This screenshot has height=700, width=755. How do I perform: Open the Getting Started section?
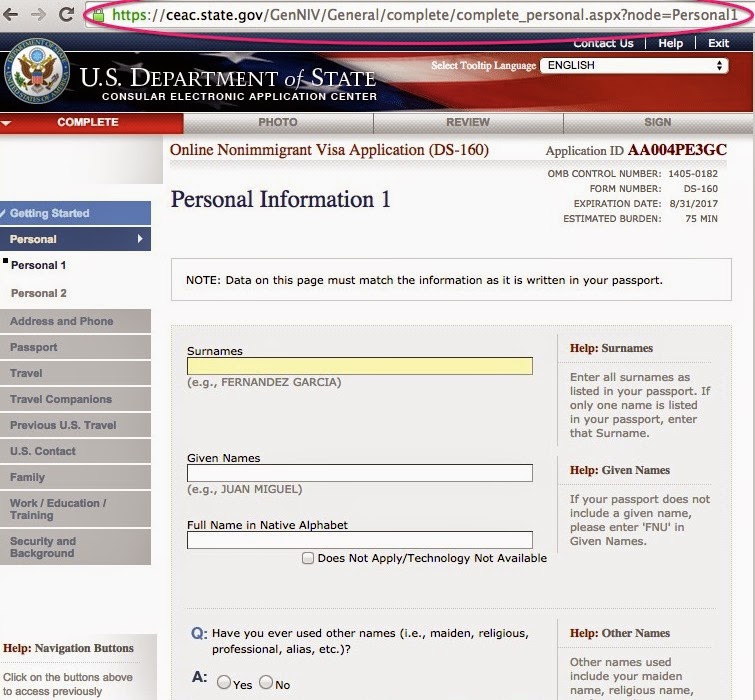(x=75, y=213)
